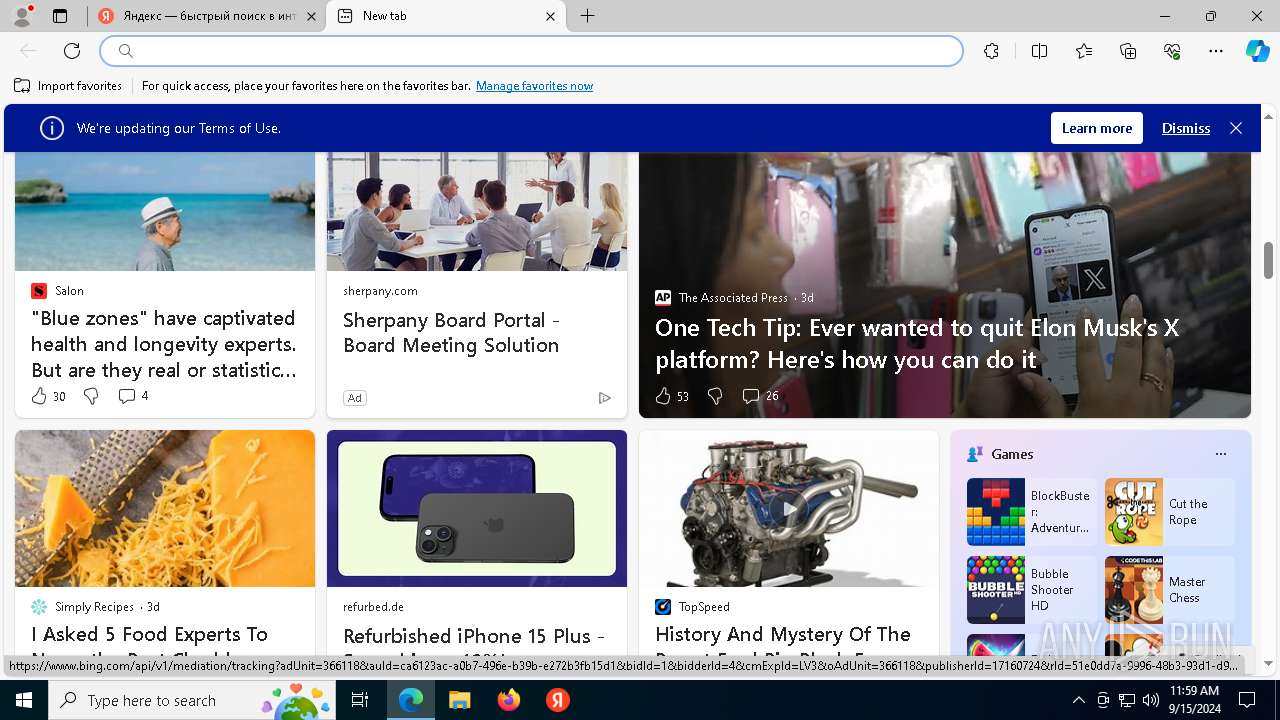
Task: Click The Associated Press source label
Action: pos(733,298)
